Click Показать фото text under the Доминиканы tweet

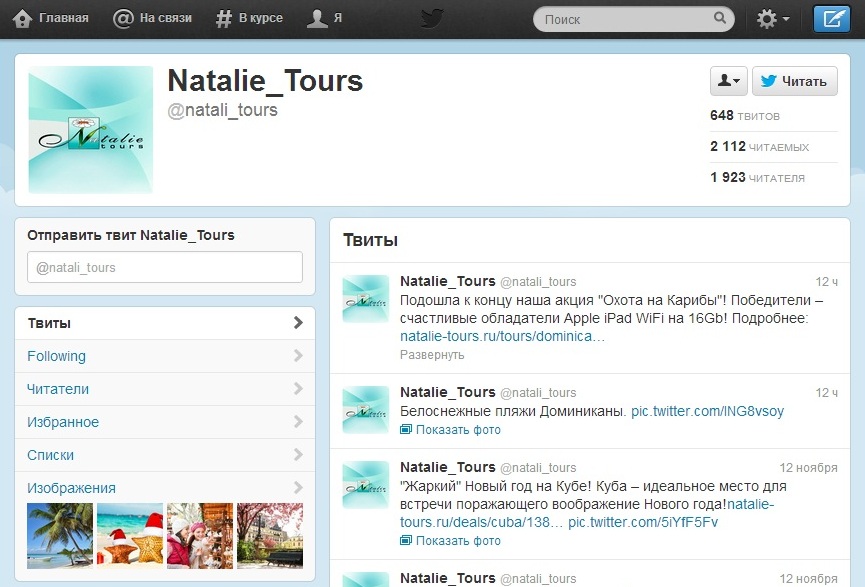point(458,430)
